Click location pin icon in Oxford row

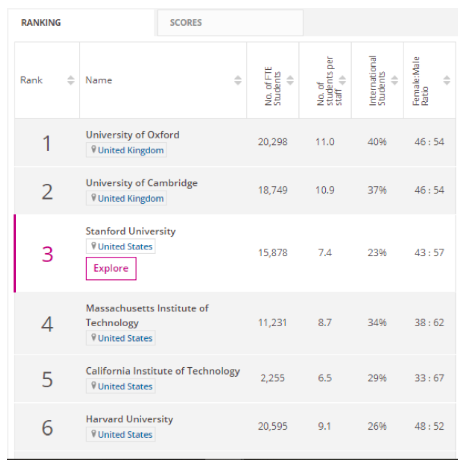pos(94,149)
